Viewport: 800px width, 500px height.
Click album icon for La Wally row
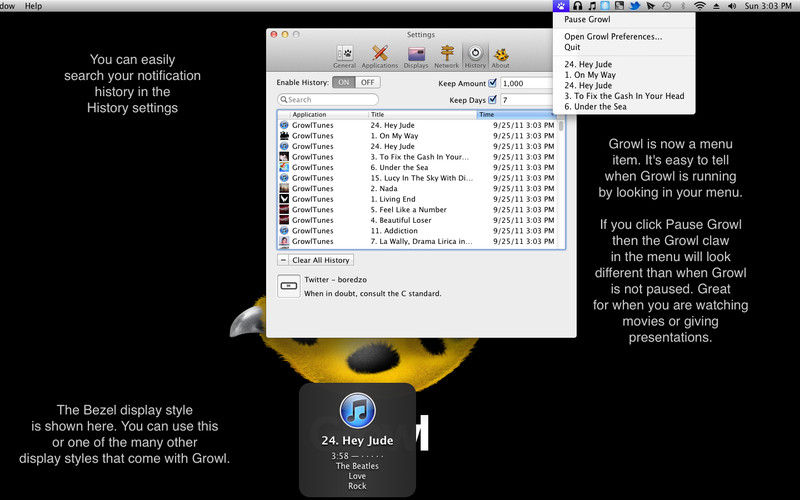point(284,241)
